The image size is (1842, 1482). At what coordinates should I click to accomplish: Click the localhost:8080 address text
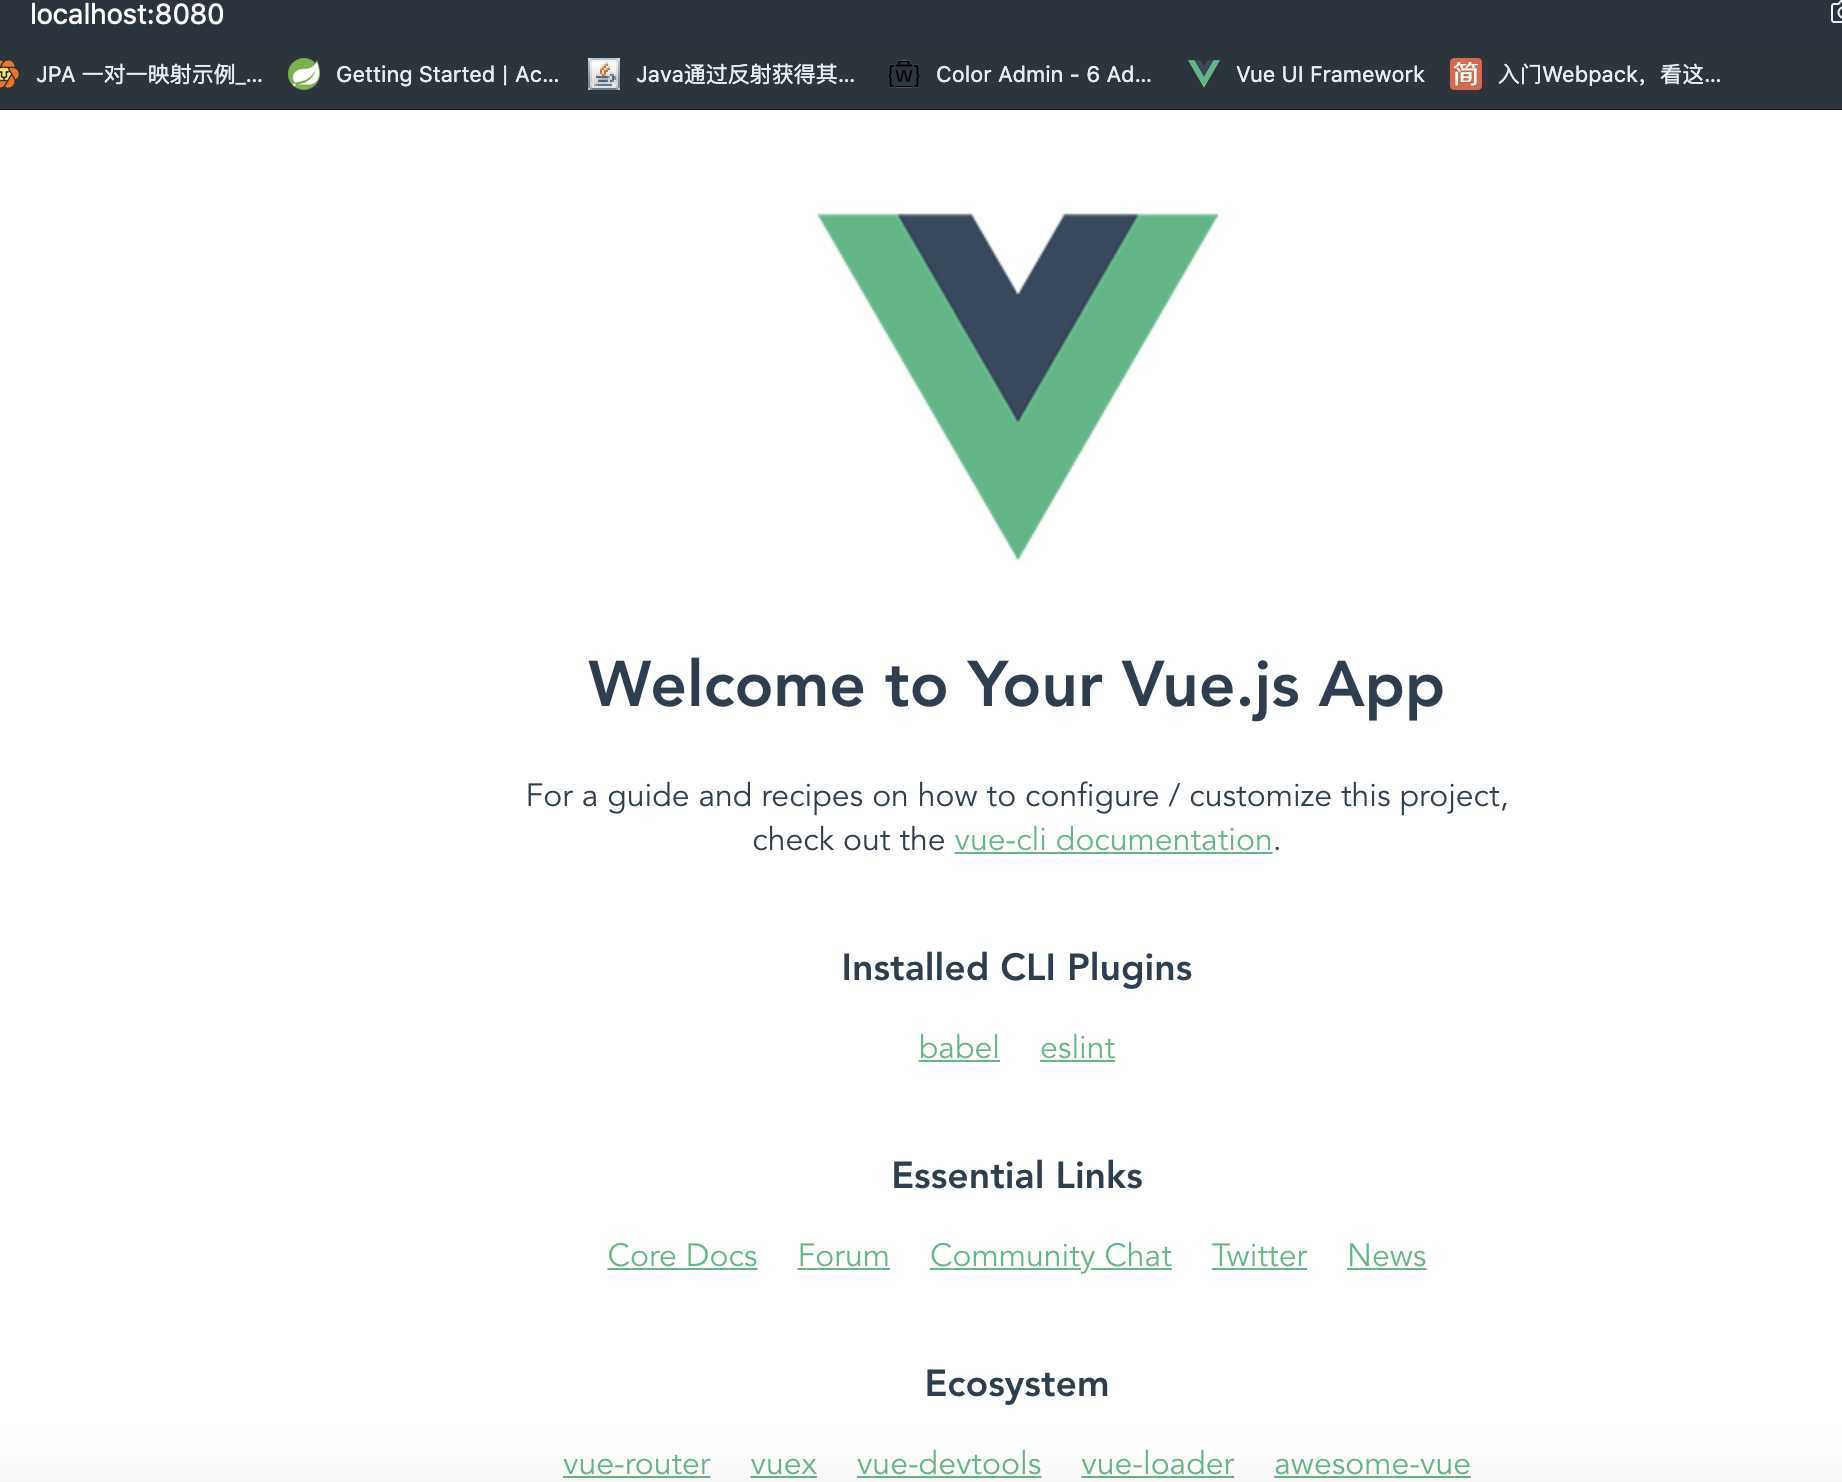click(x=127, y=14)
